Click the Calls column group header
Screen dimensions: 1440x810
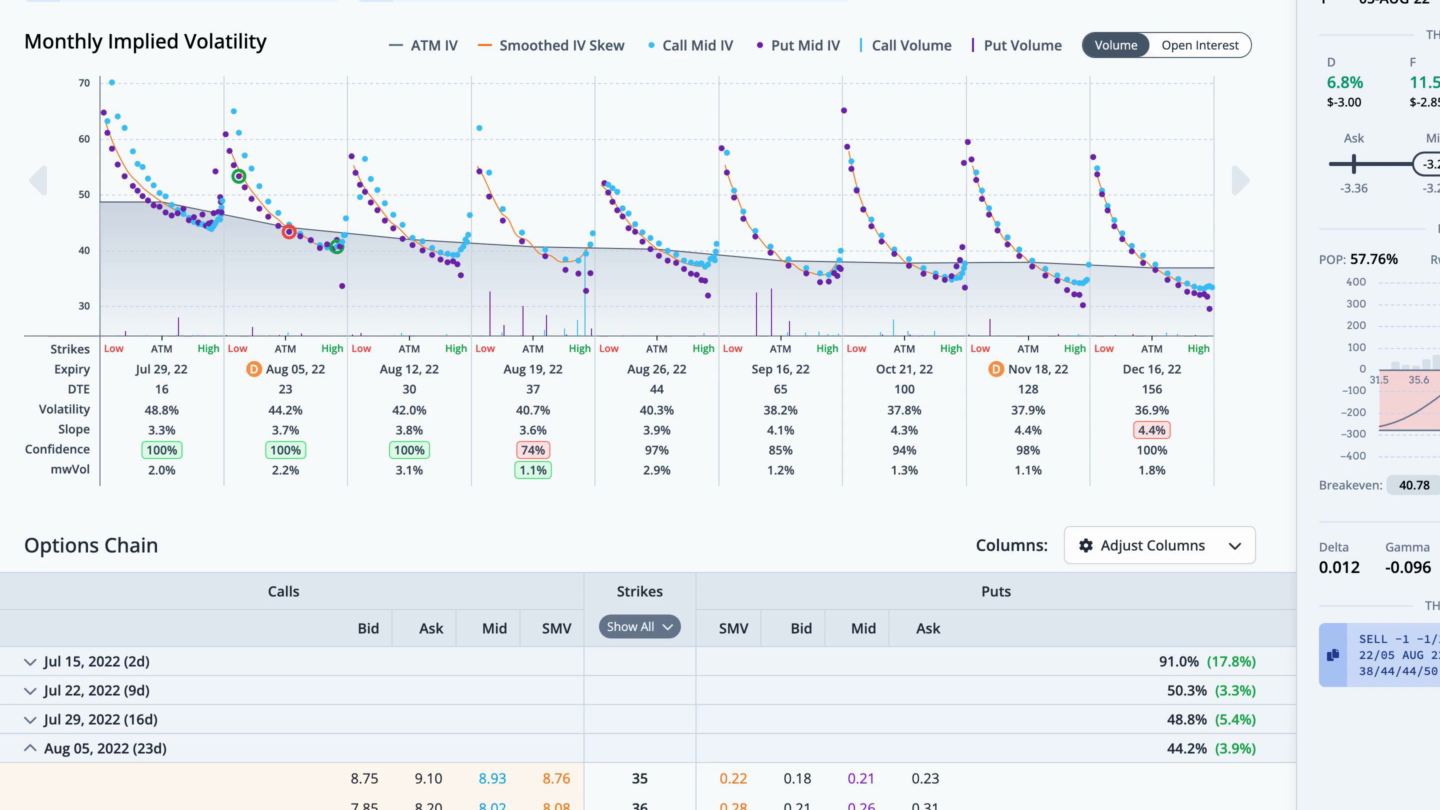click(284, 592)
